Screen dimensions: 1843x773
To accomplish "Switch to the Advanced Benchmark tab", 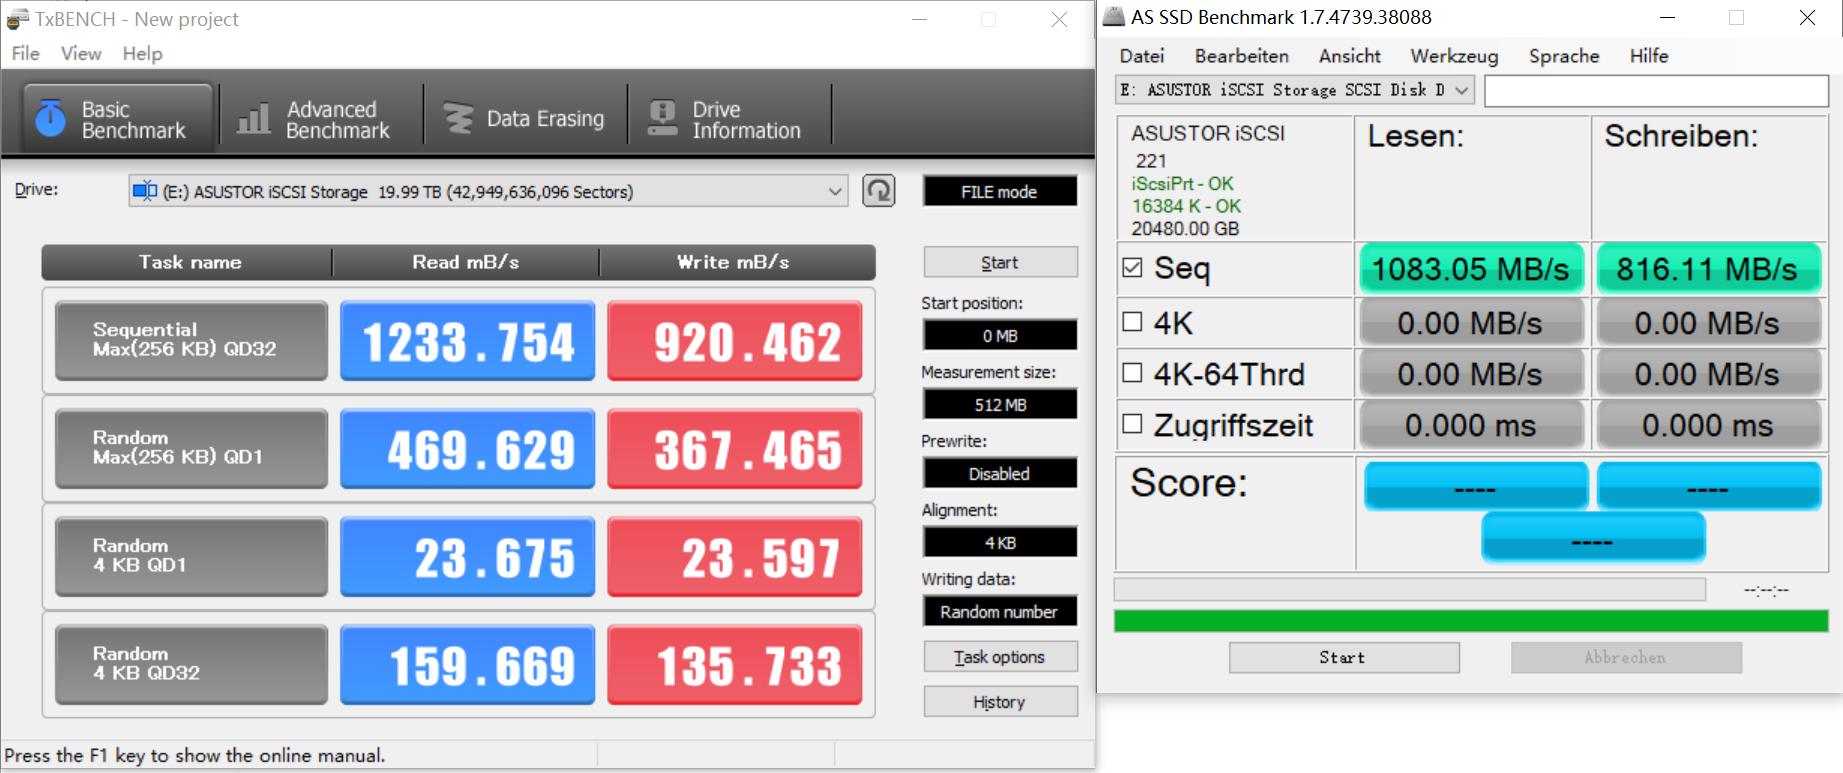I will pyautogui.click(x=320, y=119).
